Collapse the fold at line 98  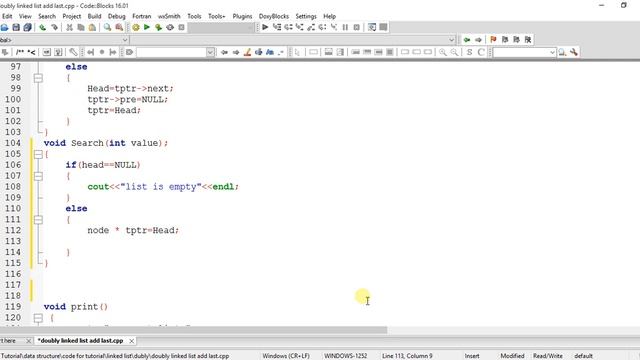38,78
